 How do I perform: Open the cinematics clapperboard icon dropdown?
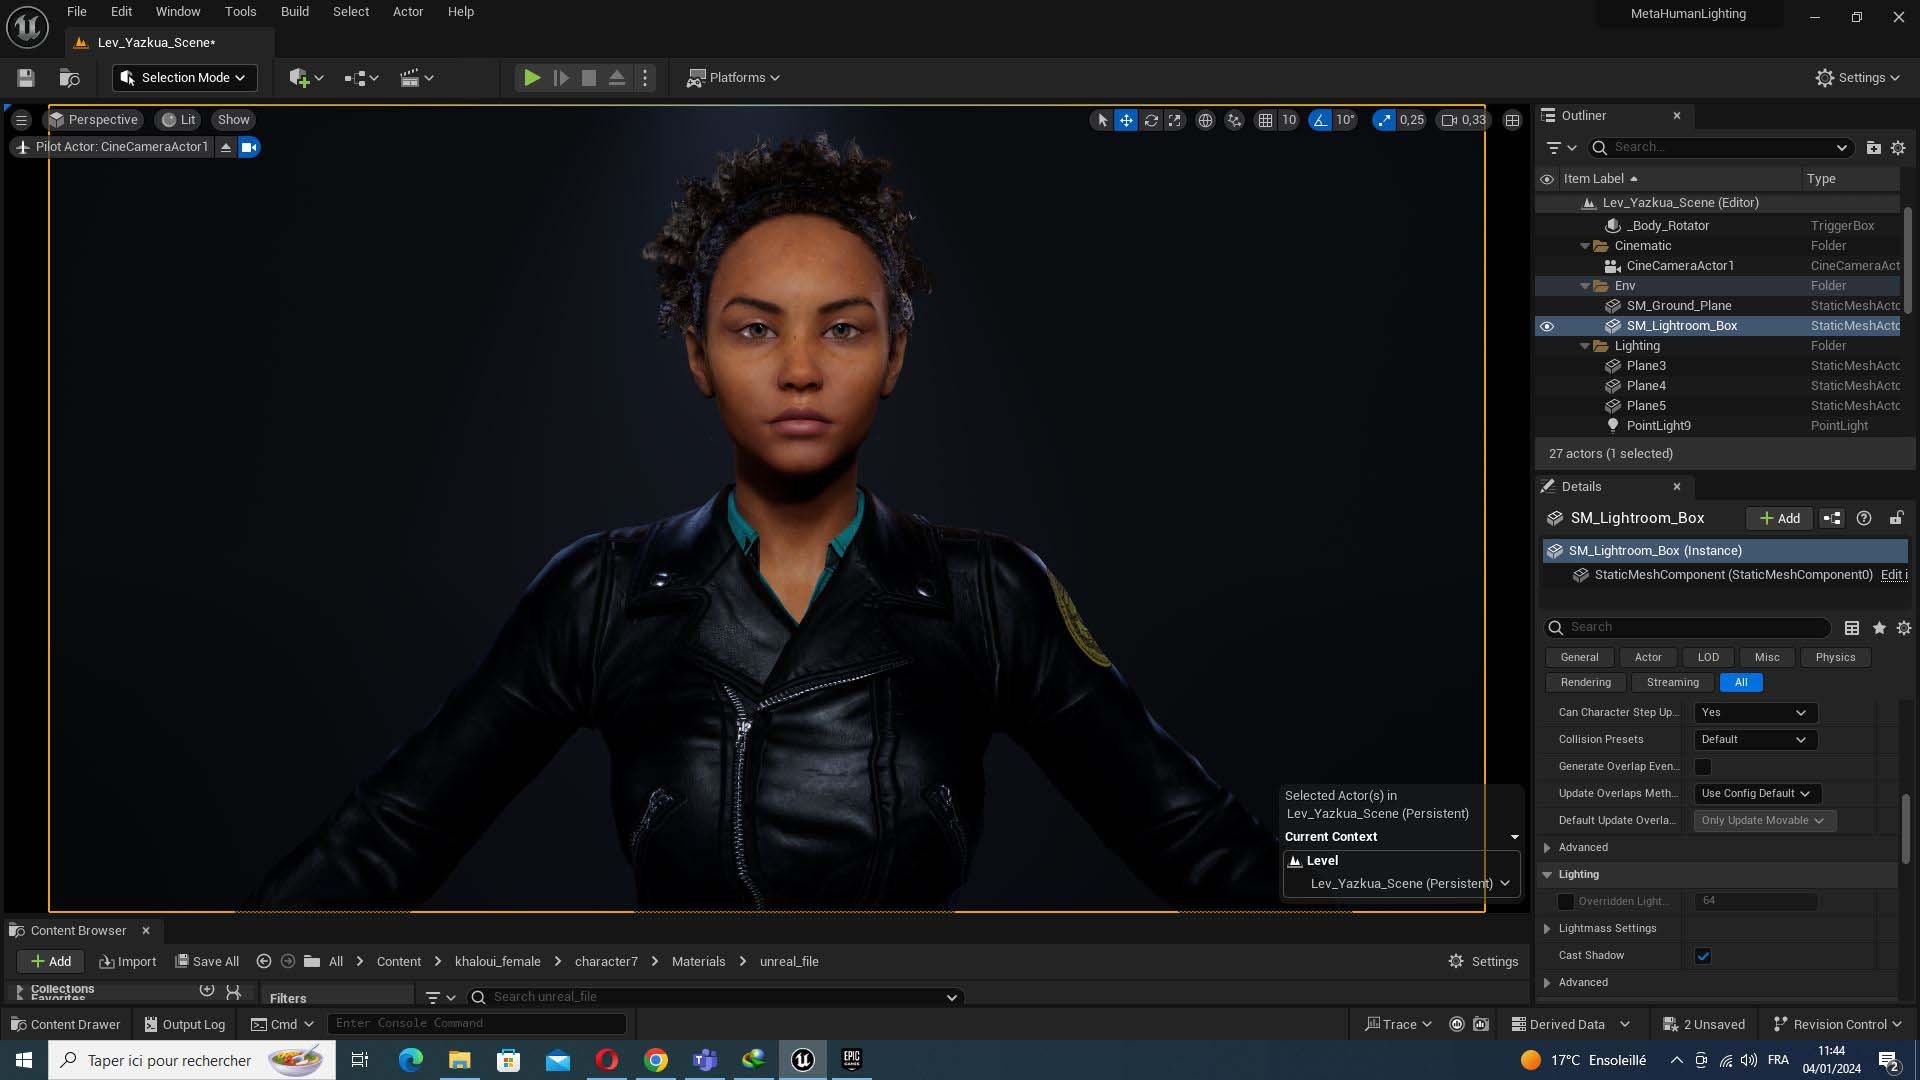[x=416, y=78]
